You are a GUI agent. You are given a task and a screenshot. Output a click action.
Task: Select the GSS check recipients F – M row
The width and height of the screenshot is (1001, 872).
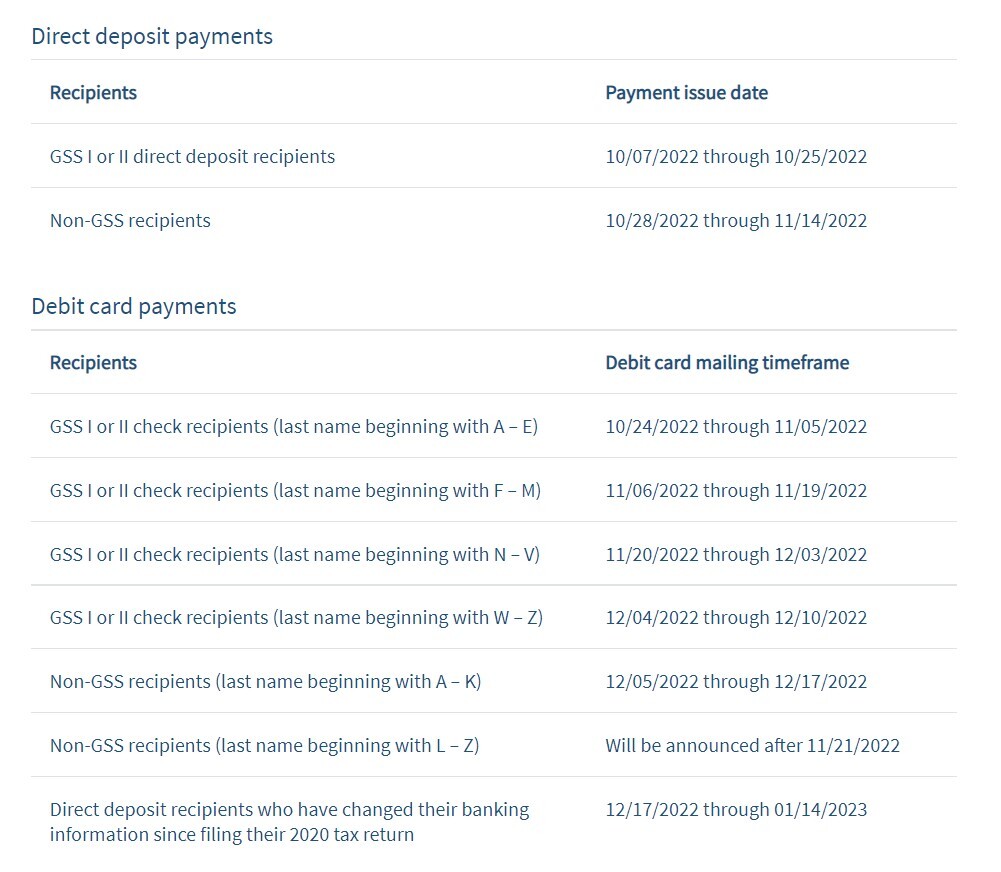tap(295, 491)
